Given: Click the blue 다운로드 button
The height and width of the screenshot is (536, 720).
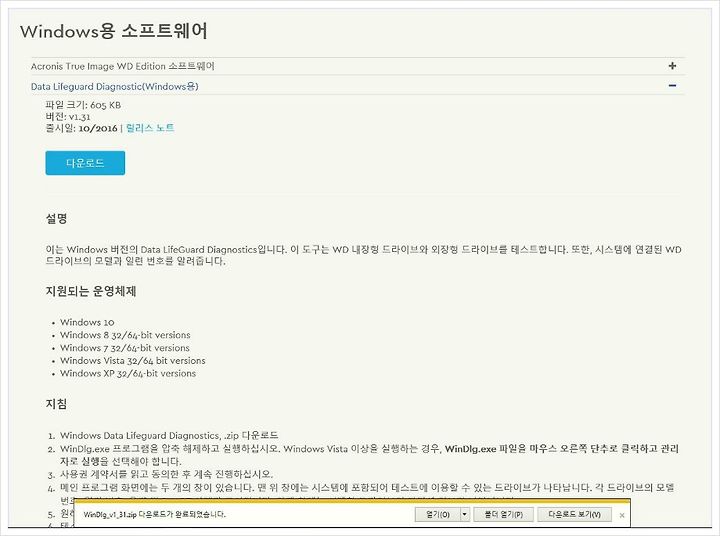Looking at the screenshot, I should 85,163.
